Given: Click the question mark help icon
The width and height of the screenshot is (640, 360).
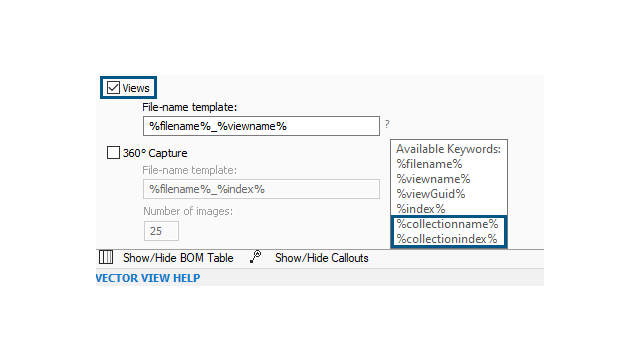Looking at the screenshot, I should 387,124.
